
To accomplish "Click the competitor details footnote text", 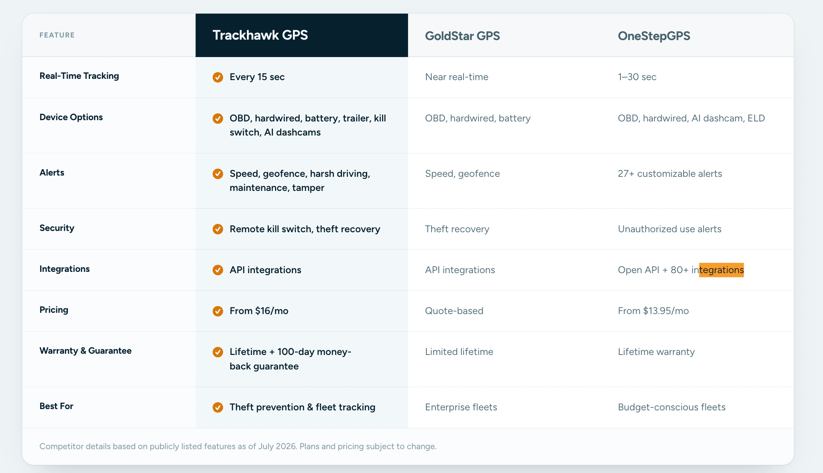I will (x=238, y=446).
